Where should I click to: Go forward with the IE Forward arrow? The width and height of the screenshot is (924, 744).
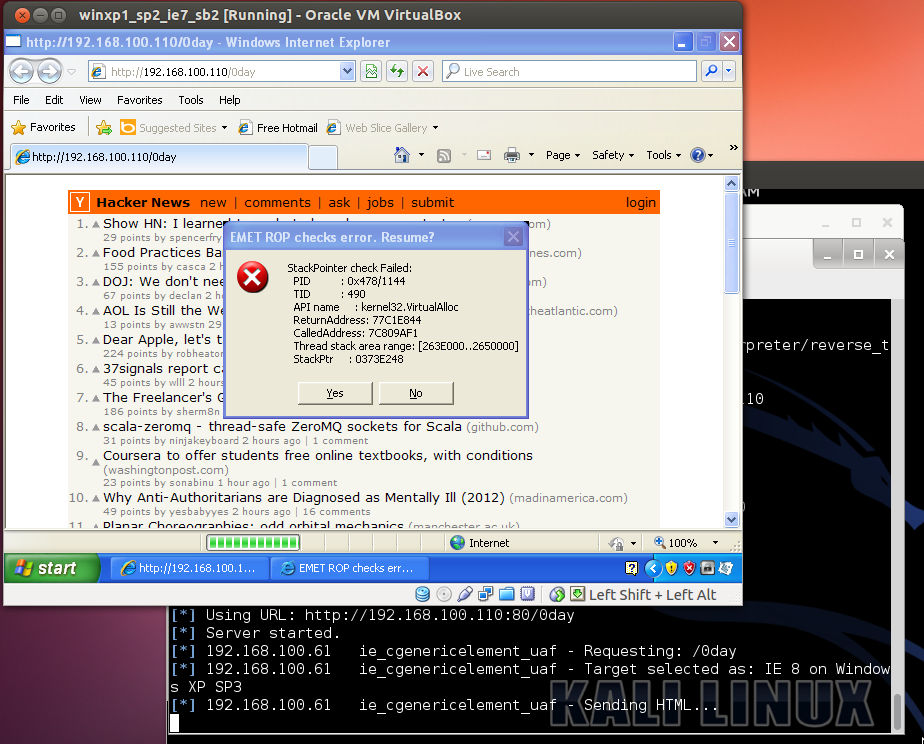click(x=50, y=72)
